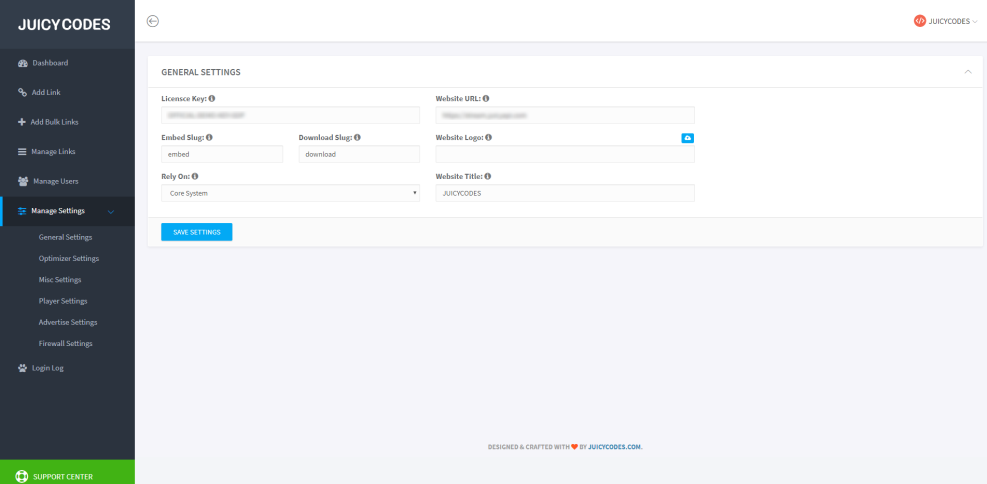Viewport: 987px width, 484px height.
Task: Click the Website Logo upload icon
Action: [687, 137]
